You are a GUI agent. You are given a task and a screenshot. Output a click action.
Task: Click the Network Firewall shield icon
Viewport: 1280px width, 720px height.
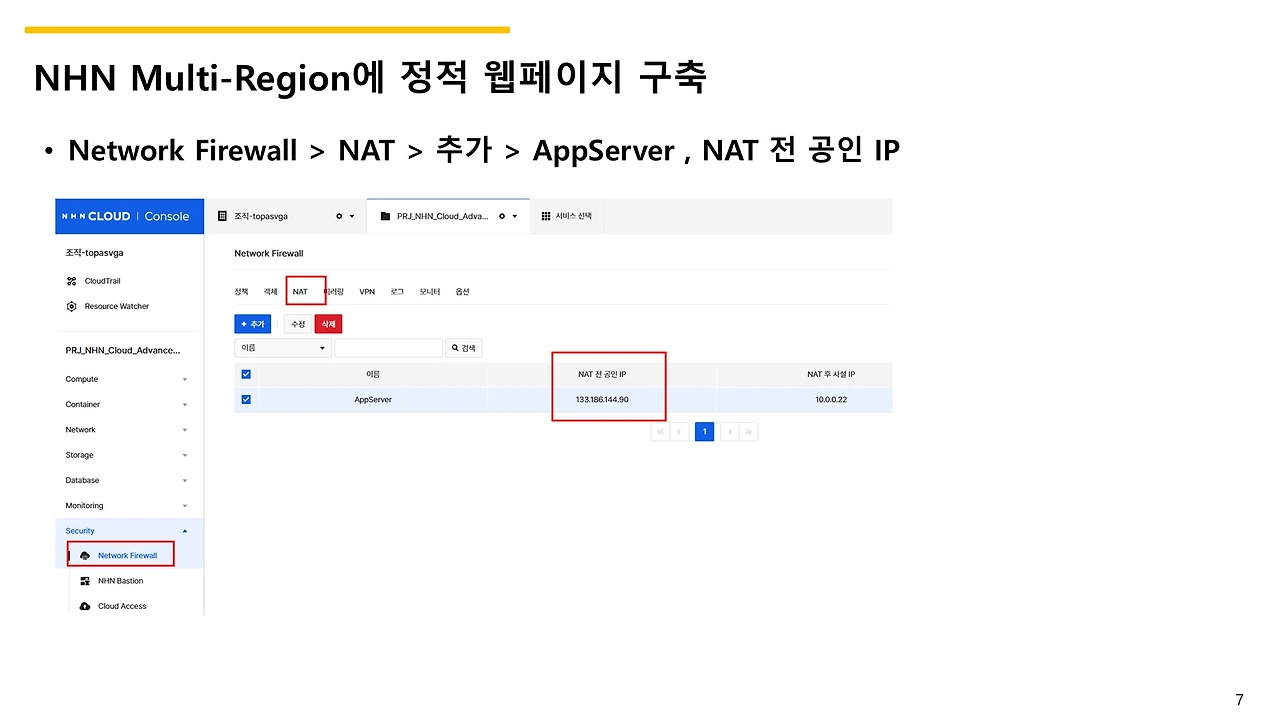click(85, 555)
